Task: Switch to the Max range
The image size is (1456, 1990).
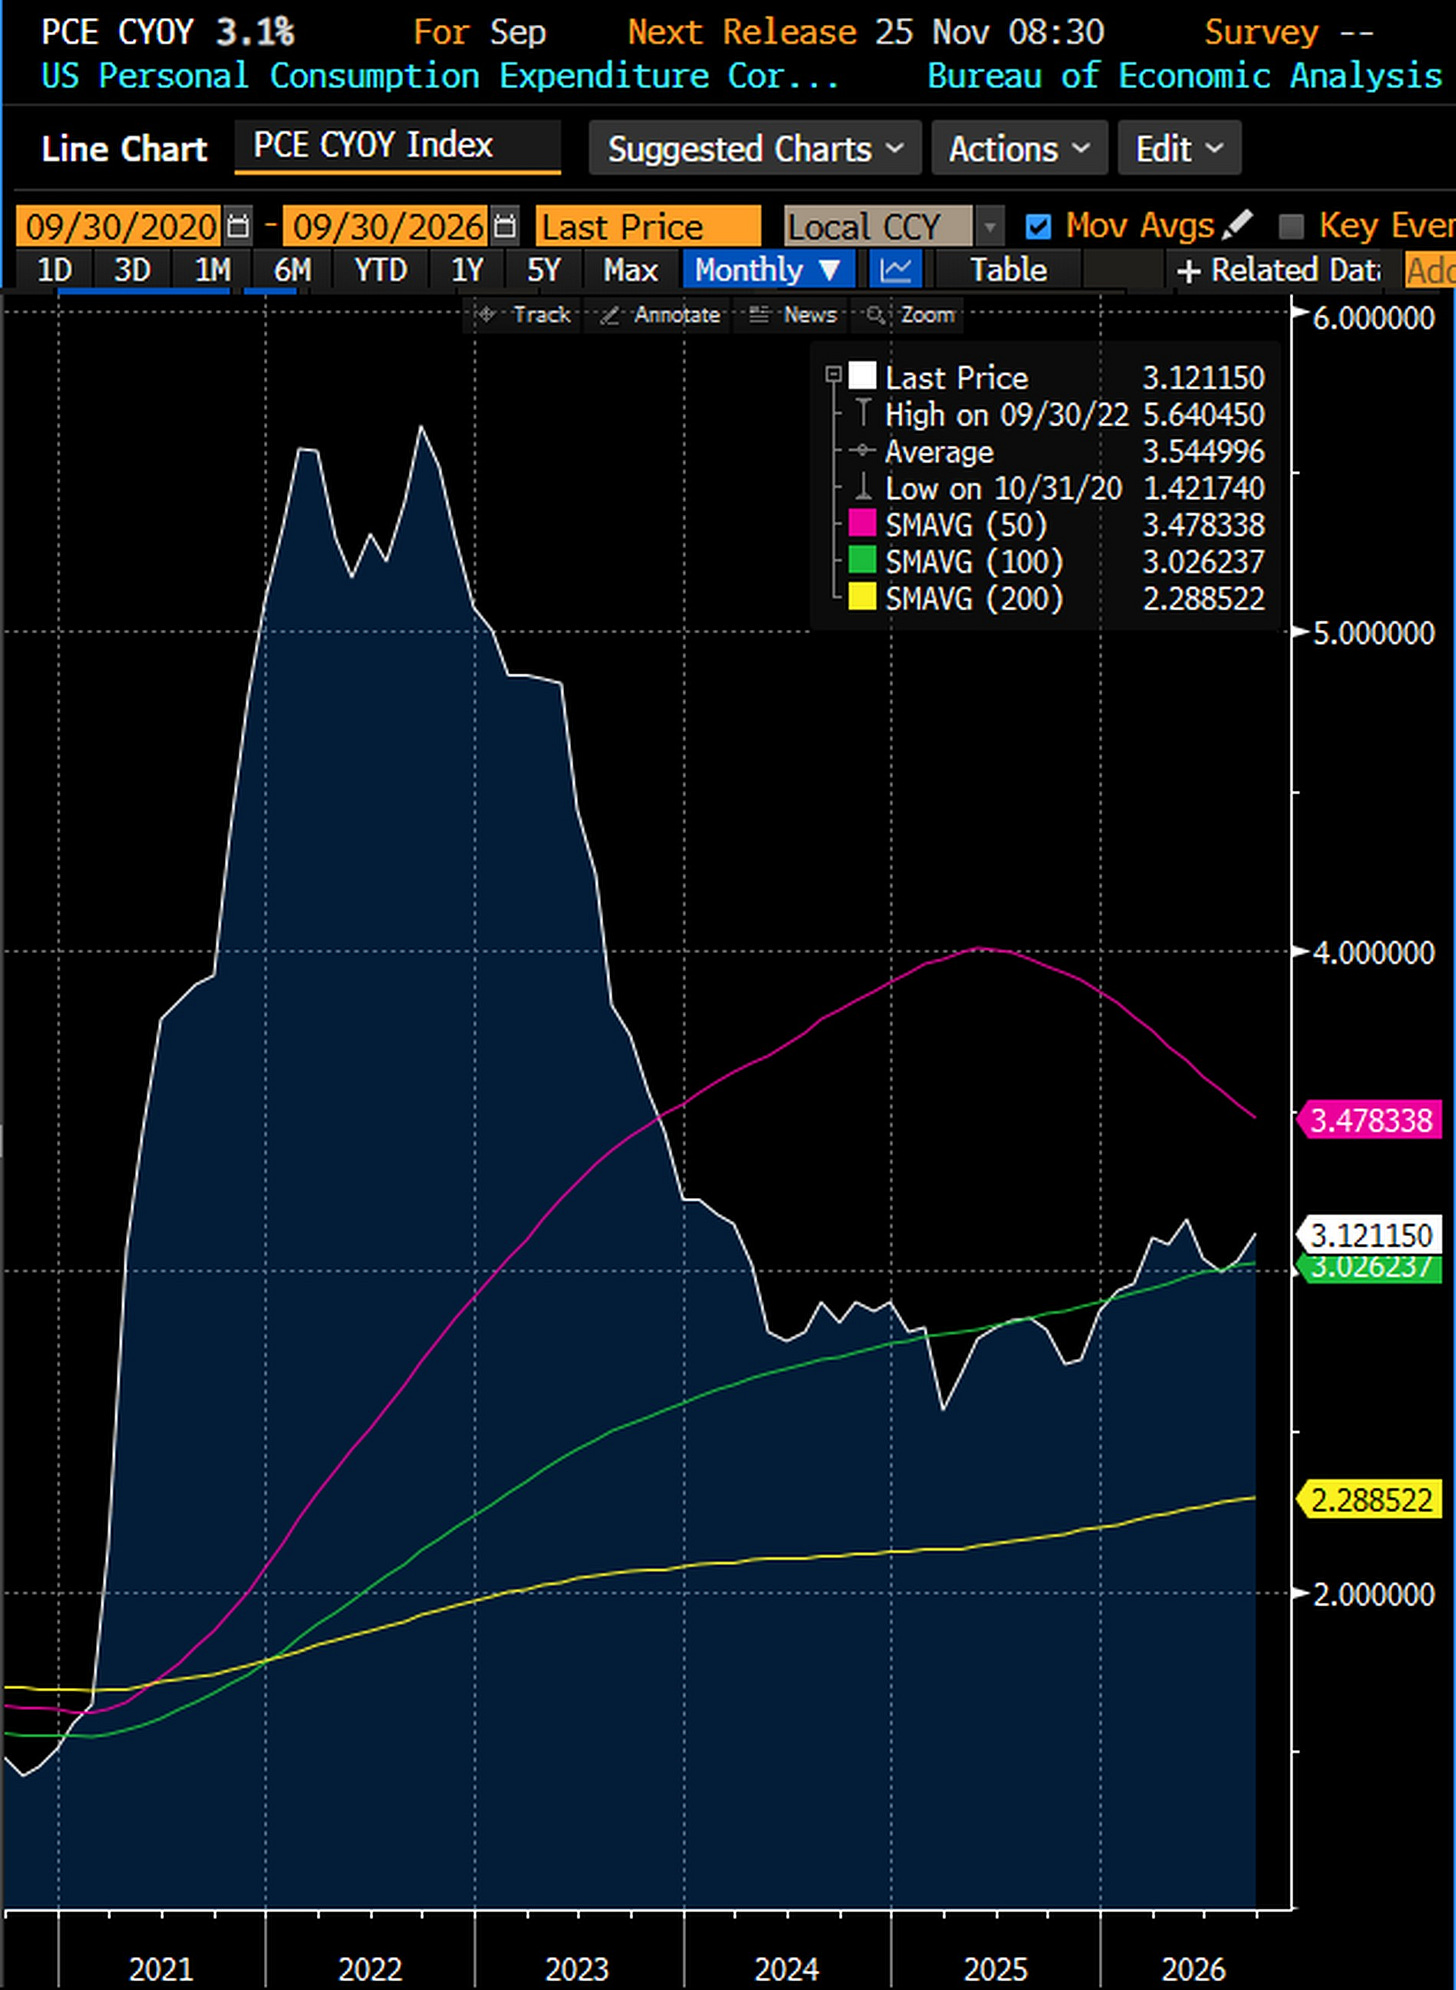Action: coord(630,270)
